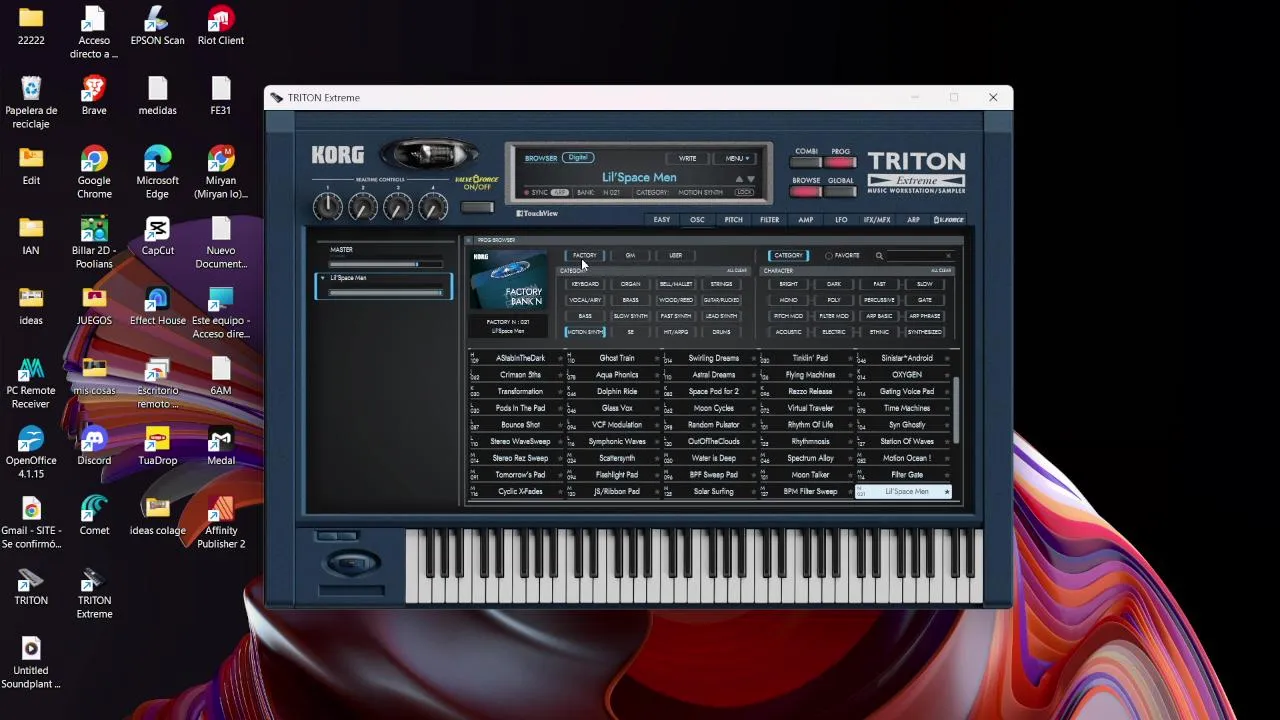This screenshot has width=1280, height=720.
Task: Select the previous program with up arrow
Action: [x=740, y=179]
